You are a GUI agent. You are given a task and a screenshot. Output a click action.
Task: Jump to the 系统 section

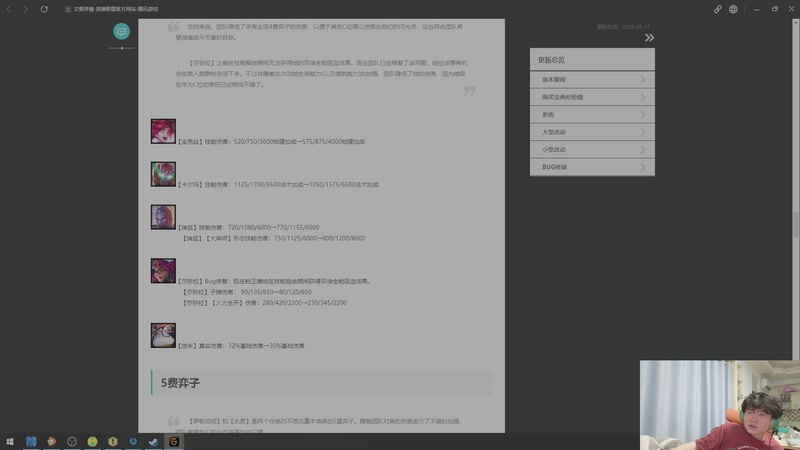(592, 114)
